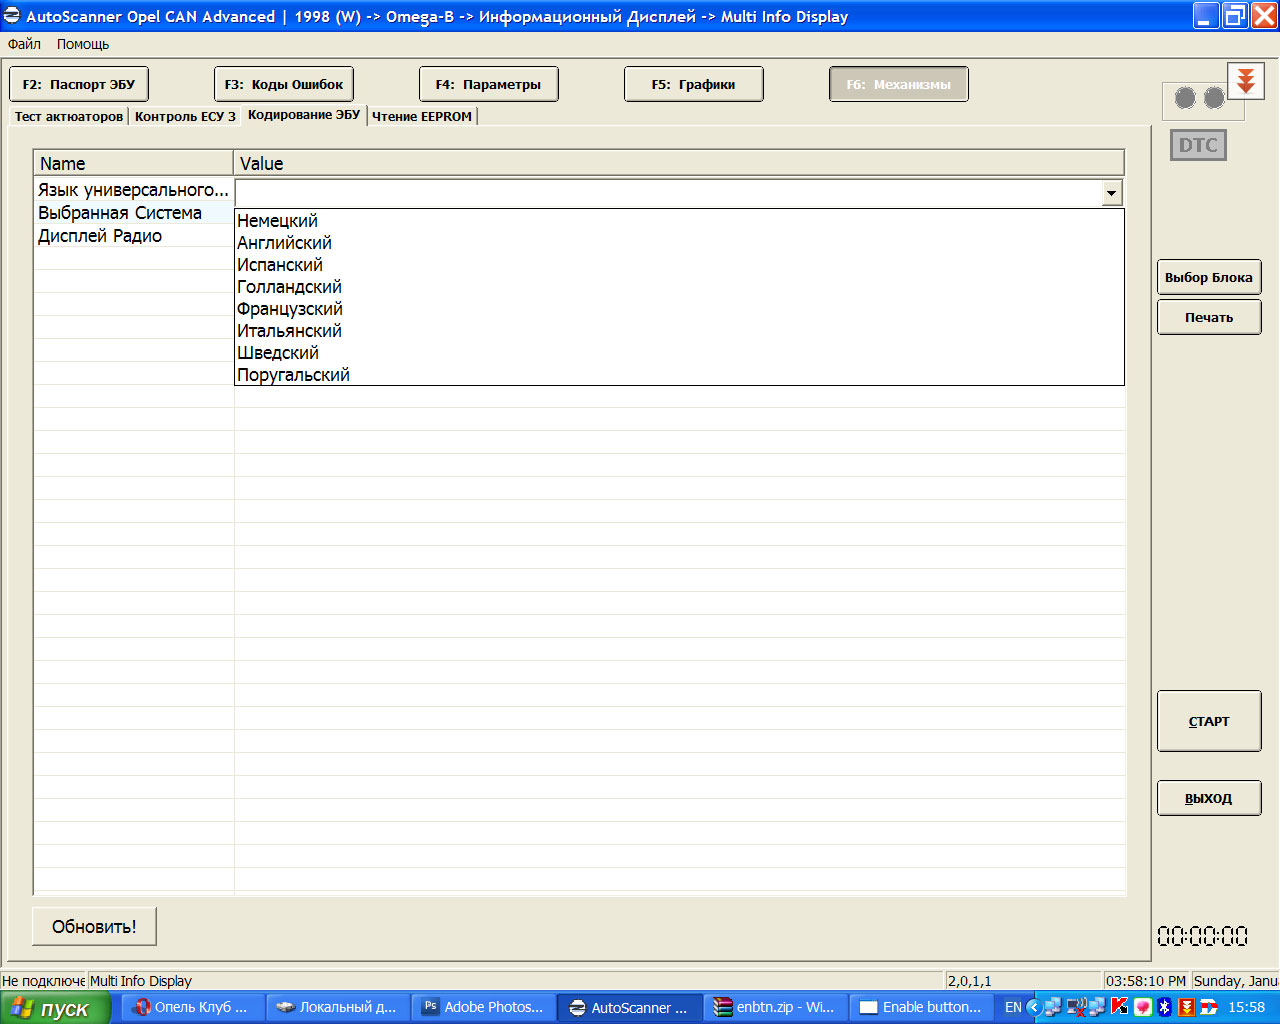Viewport: 1280px width, 1024px height.
Task: Click the Печать button
Action: coord(1209,317)
